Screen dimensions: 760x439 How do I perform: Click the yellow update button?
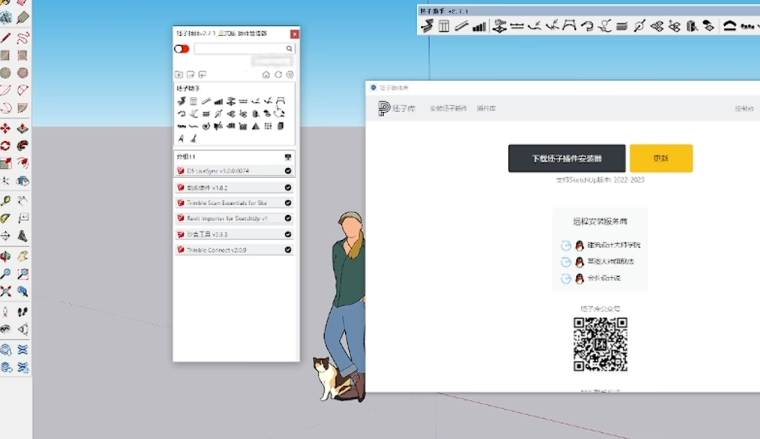click(x=661, y=158)
